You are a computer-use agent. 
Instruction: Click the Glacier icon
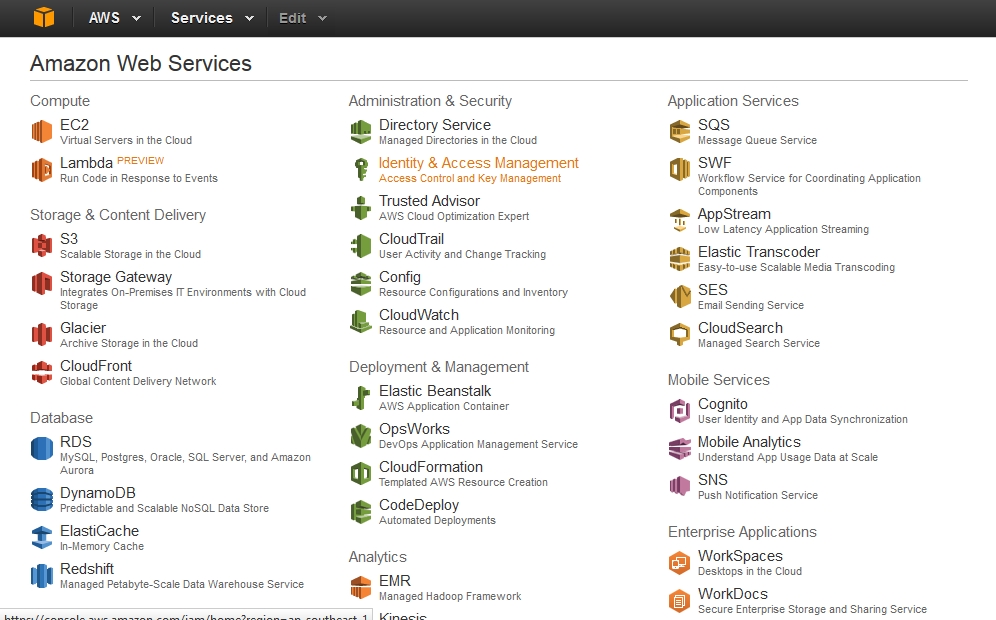click(42, 334)
